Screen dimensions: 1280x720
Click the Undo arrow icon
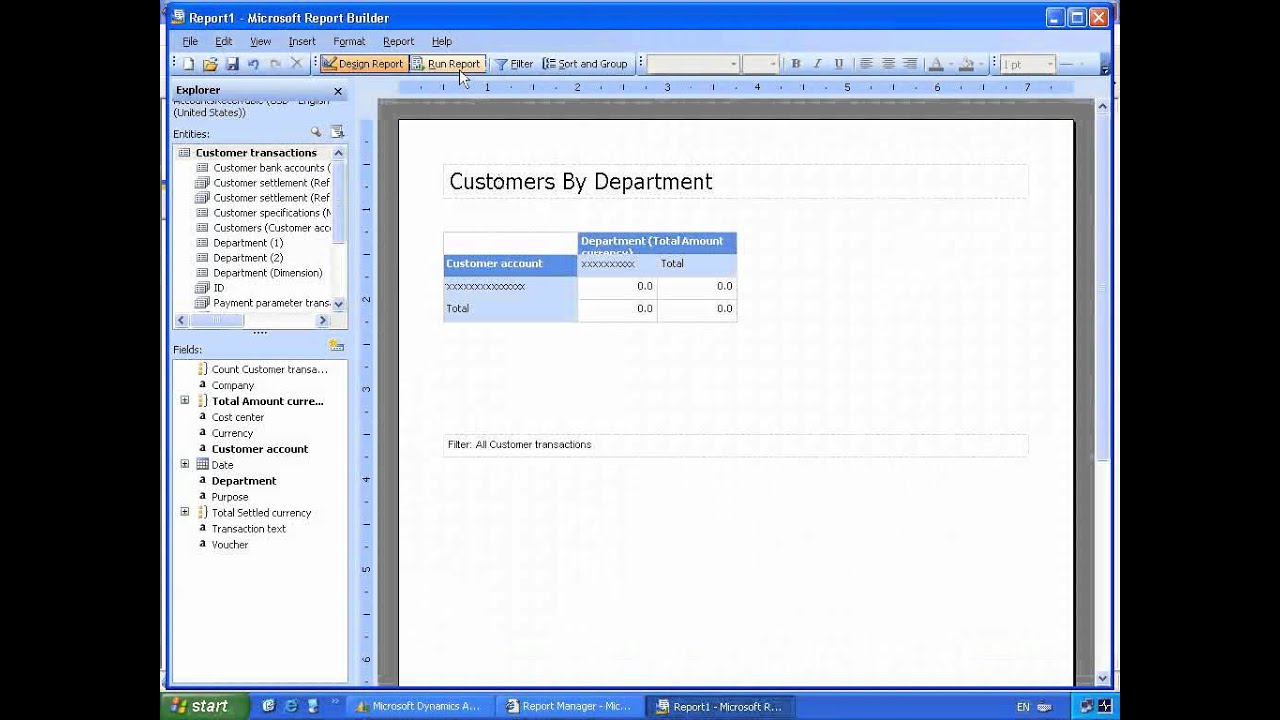253,64
